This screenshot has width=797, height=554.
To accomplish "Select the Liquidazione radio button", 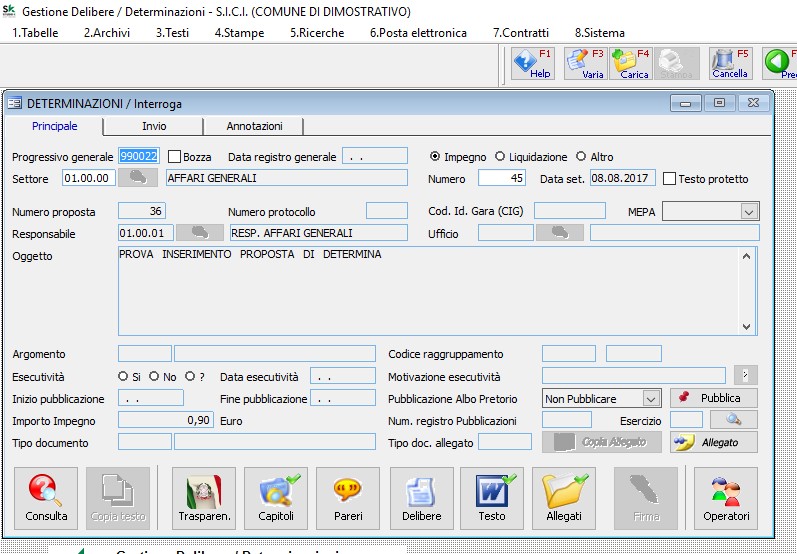I will (500, 157).
